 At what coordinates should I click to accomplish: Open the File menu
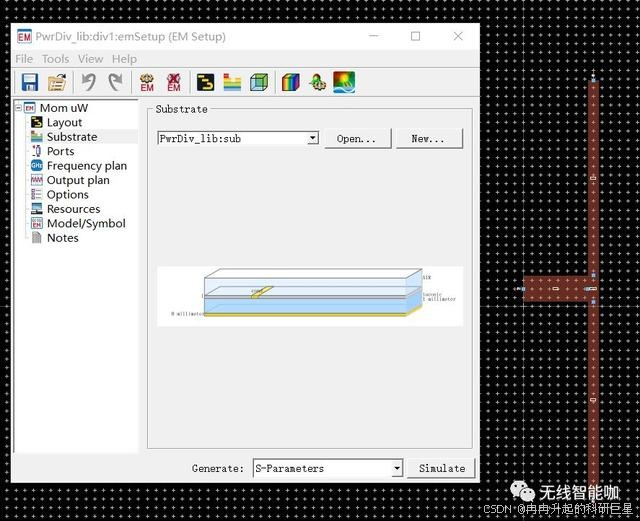pos(24,59)
